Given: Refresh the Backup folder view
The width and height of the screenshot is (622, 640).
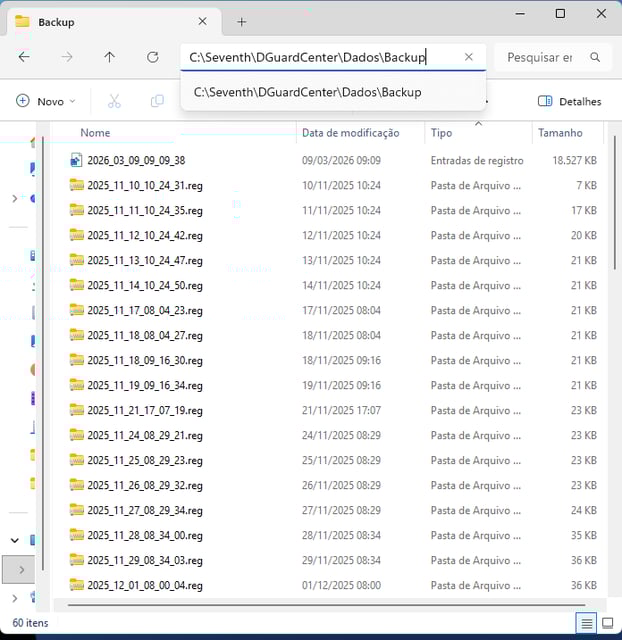Looking at the screenshot, I should pyautogui.click(x=153, y=57).
